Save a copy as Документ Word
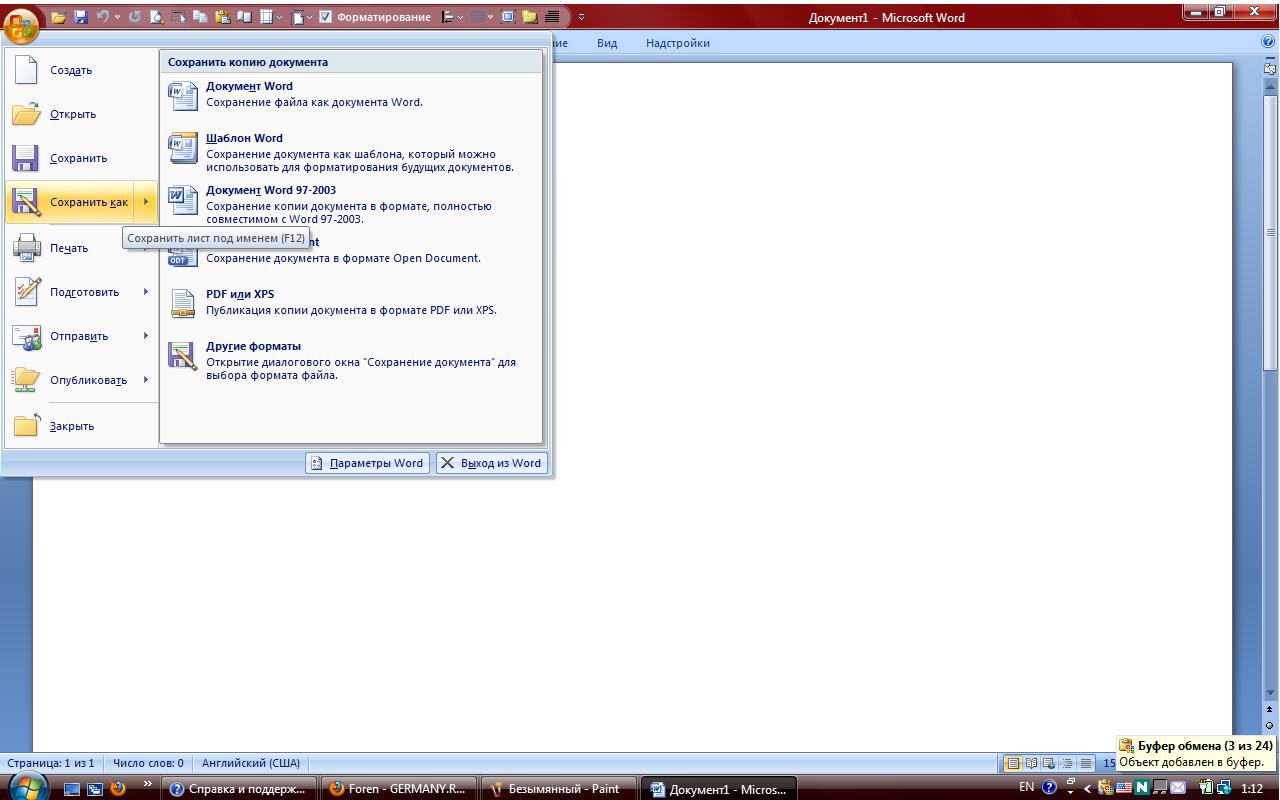This screenshot has width=1280, height=800. [352, 95]
